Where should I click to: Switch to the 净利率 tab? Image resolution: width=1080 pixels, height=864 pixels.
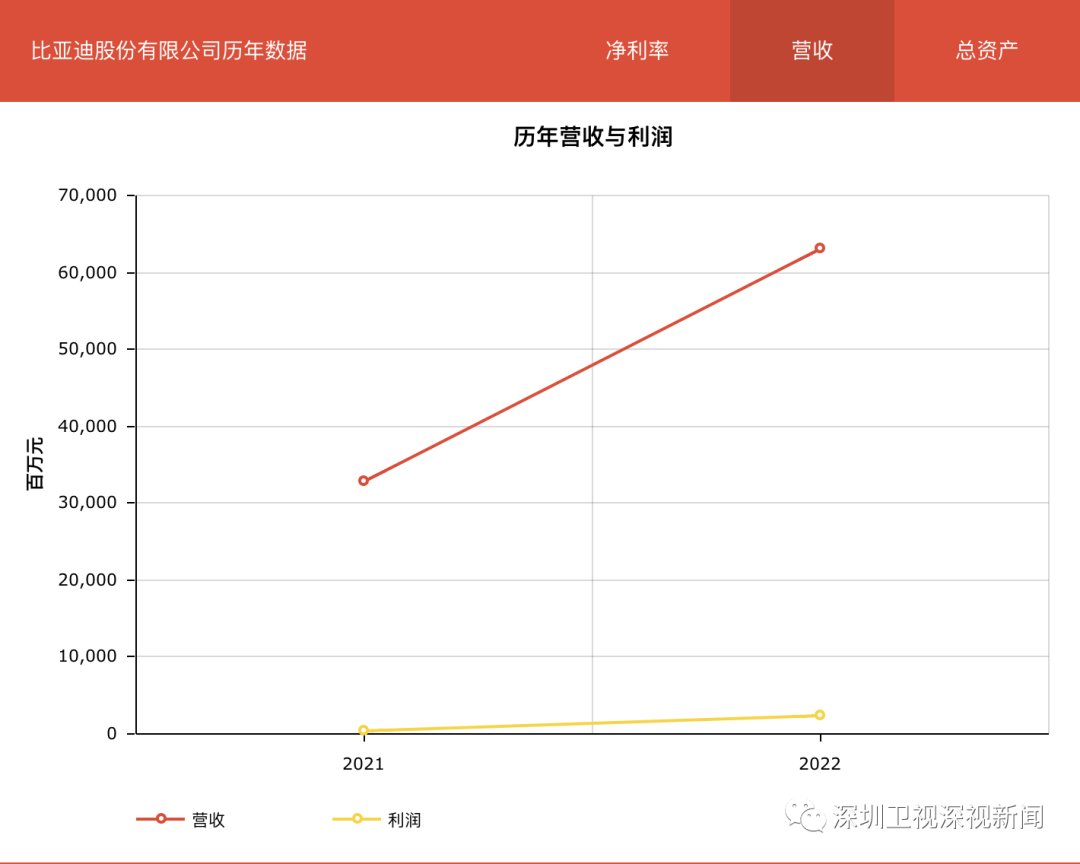[x=637, y=51]
